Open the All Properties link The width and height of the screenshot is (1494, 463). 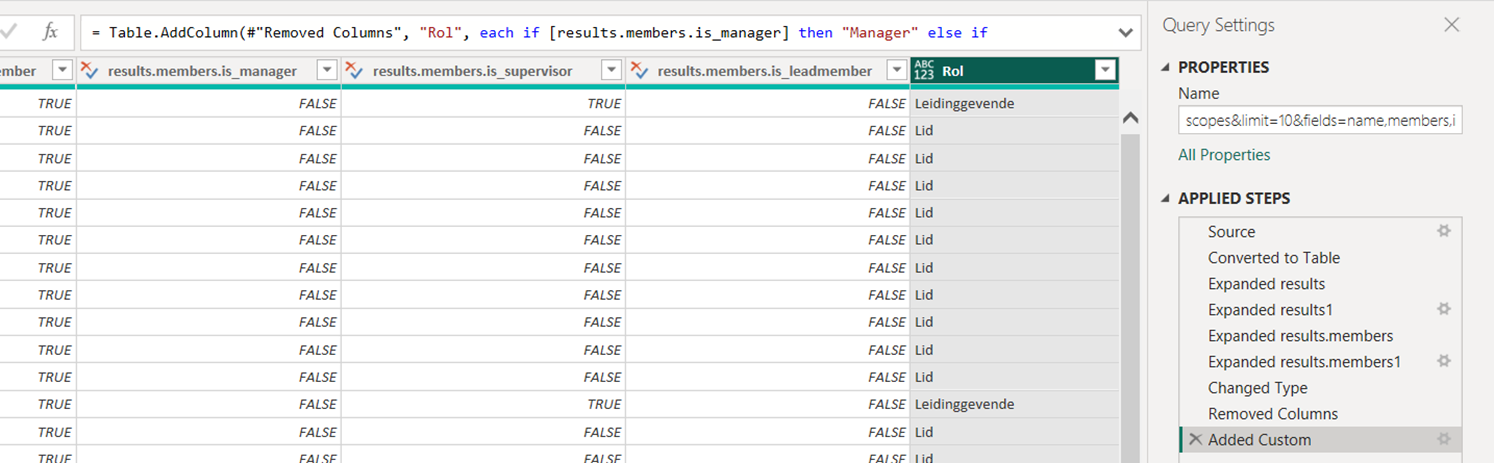click(x=1224, y=155)
